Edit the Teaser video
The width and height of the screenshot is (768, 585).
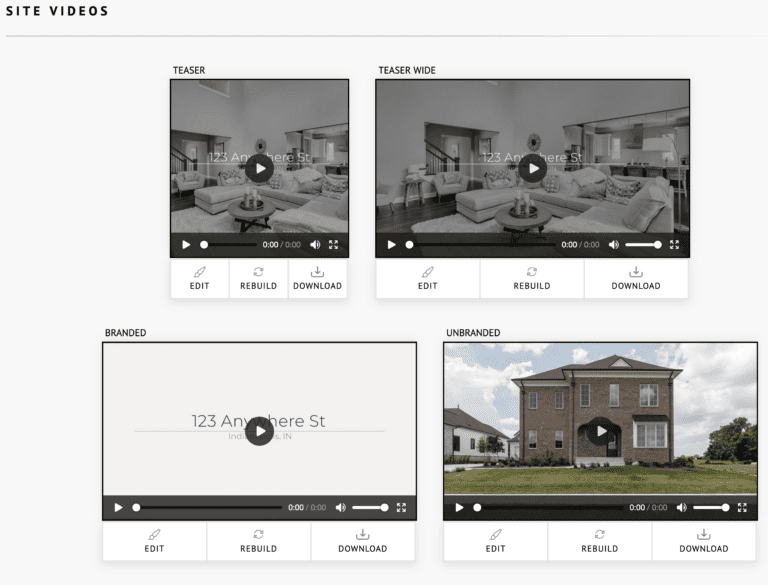(x=200, y=278)
